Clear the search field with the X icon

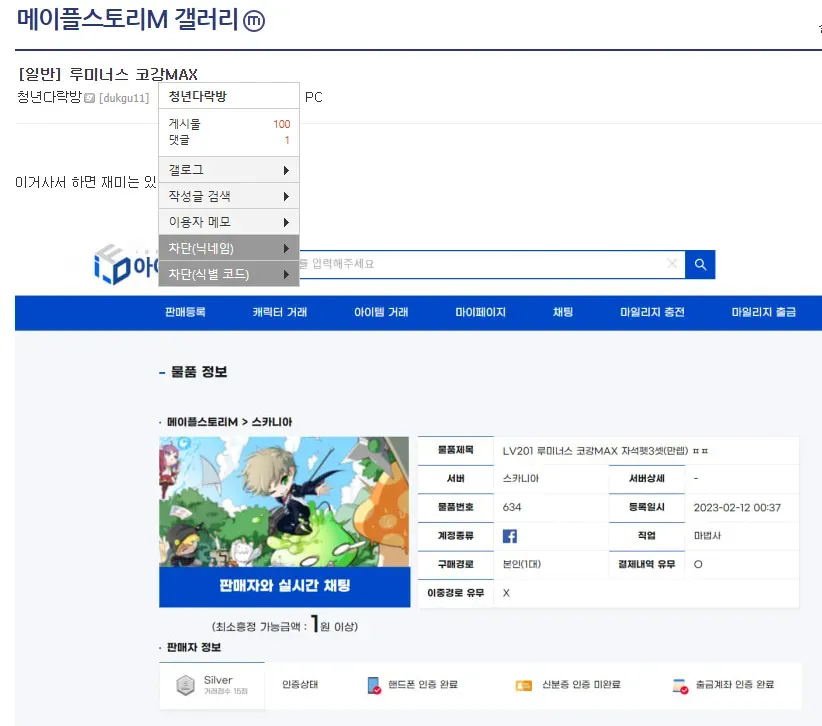(x=672, y=263)
